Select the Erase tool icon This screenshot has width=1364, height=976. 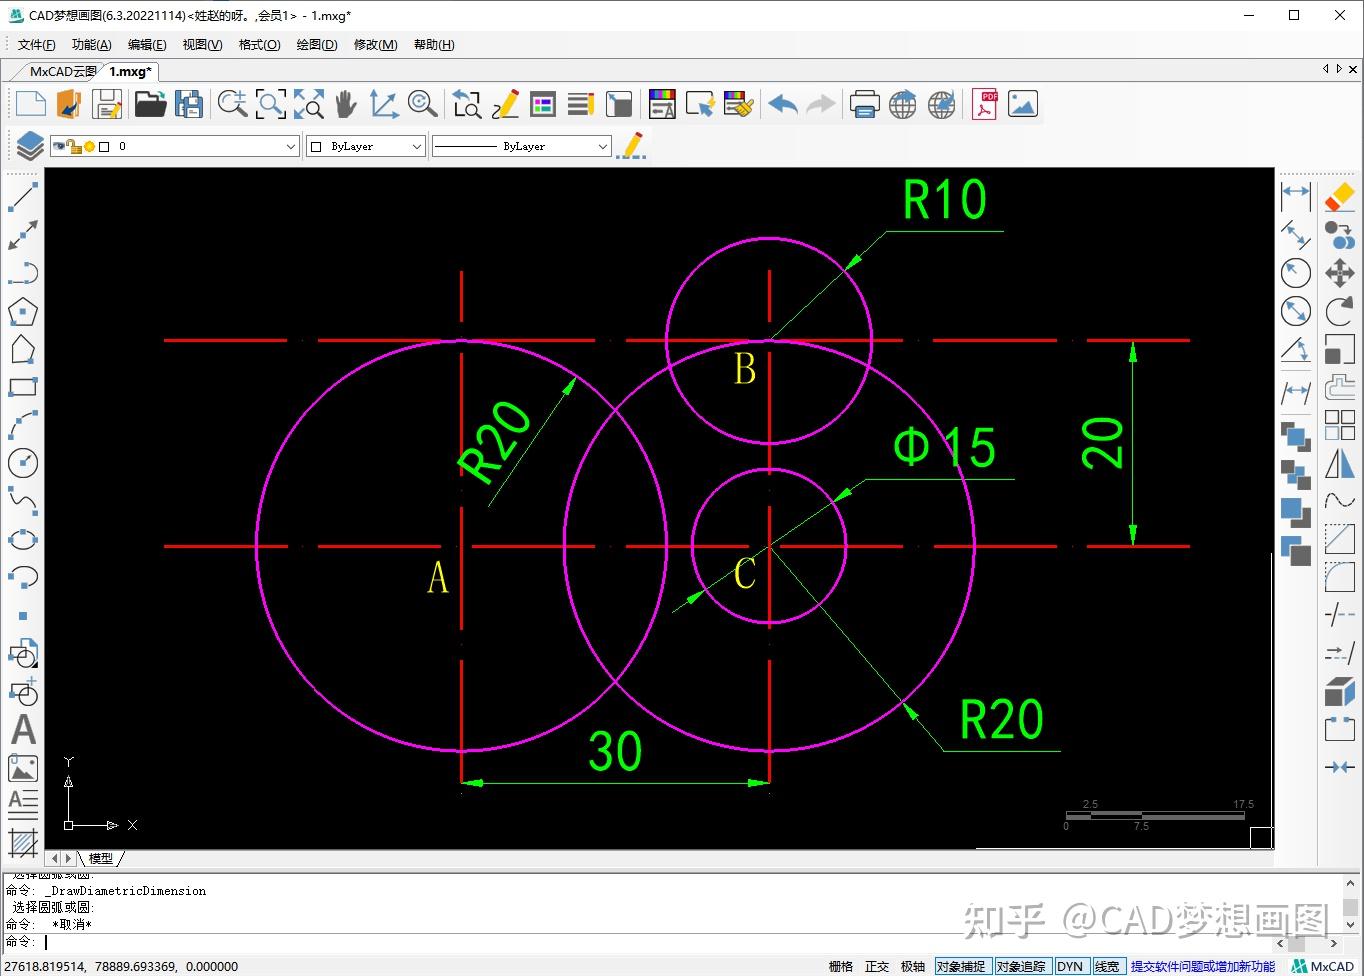coord(1340,196)
